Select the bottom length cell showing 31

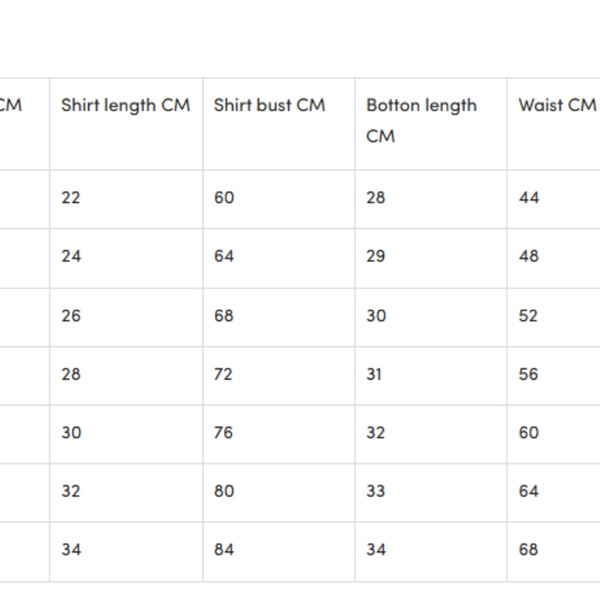pos(375,374)
